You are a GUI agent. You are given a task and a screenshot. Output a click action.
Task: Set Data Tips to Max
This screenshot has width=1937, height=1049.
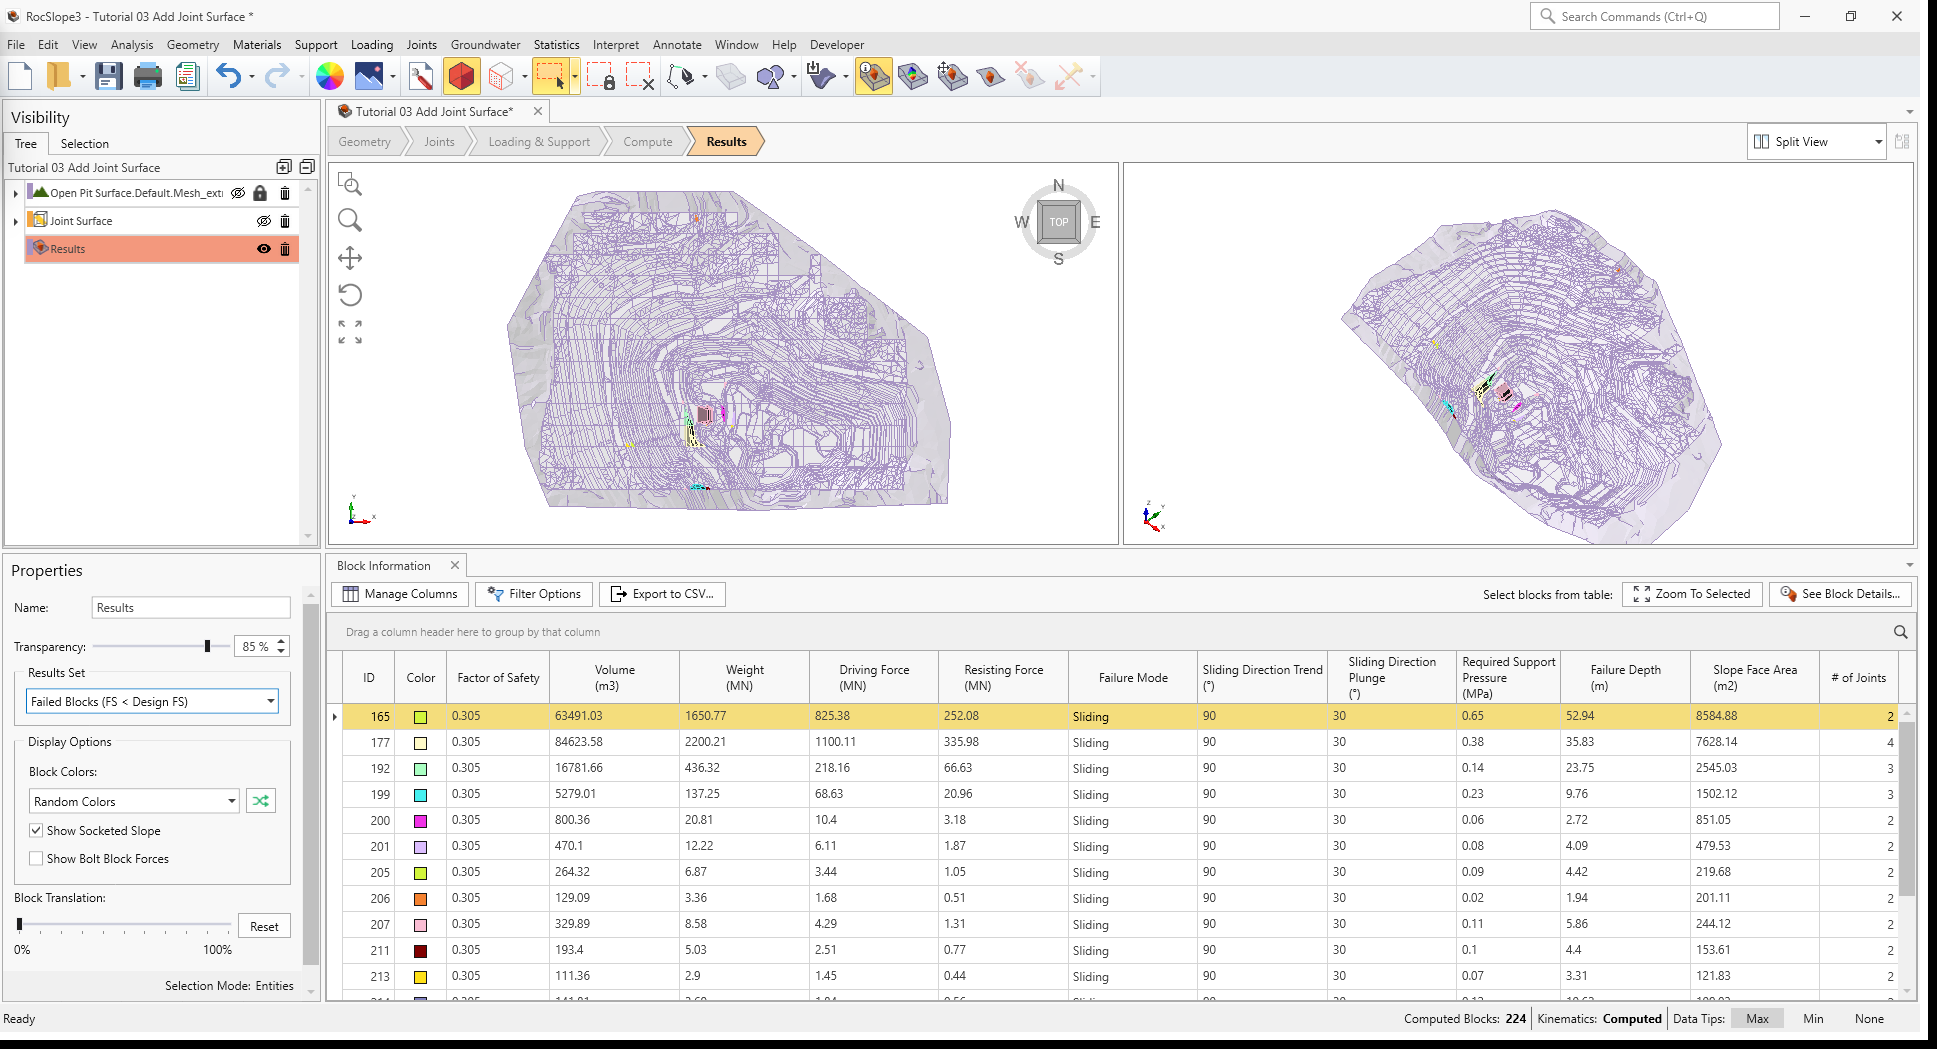tap(1758, 1019)
